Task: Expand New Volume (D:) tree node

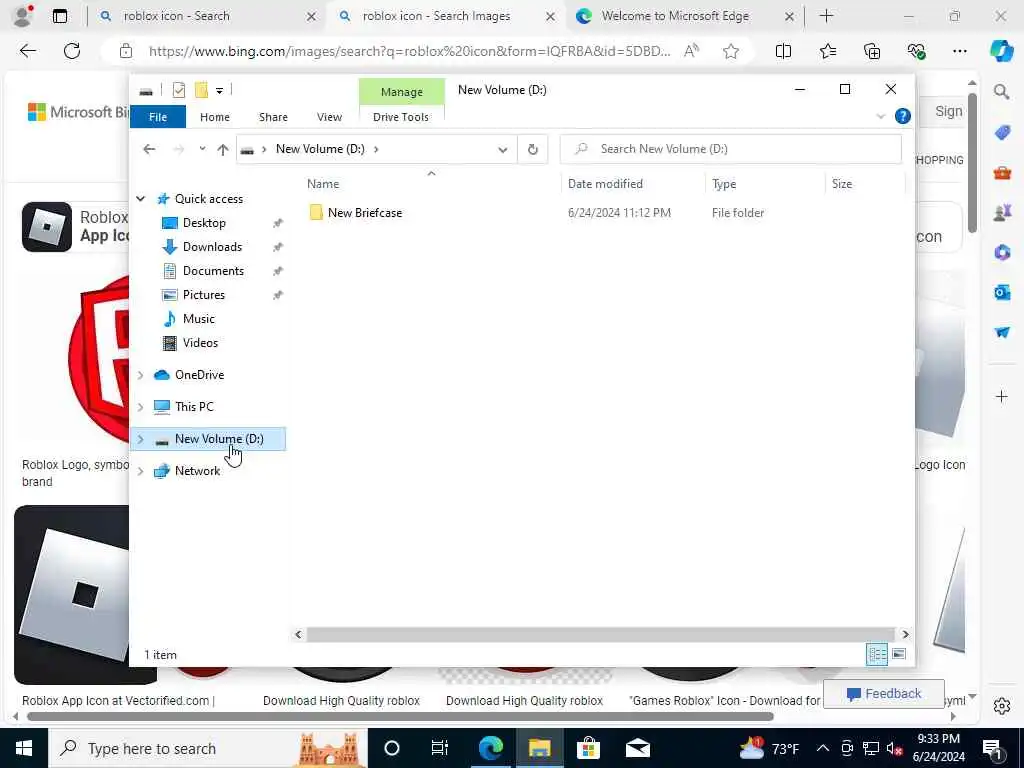Action: click(140, 439)
